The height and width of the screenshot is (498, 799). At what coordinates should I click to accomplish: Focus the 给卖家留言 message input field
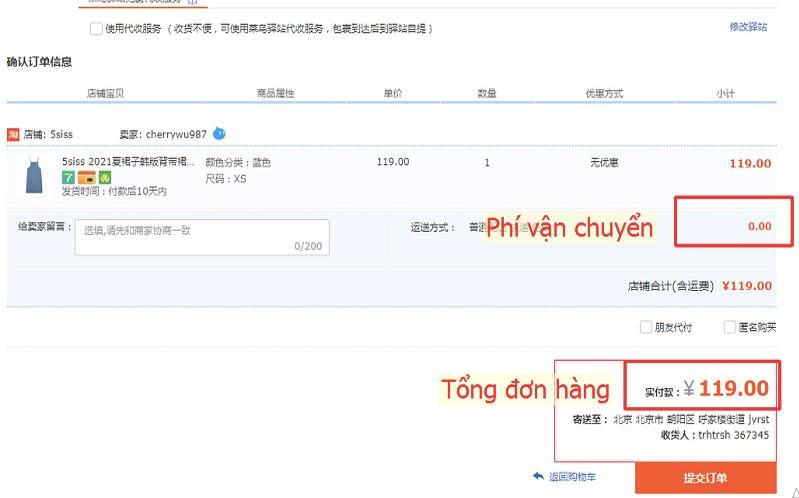click(x=202, y=237)
